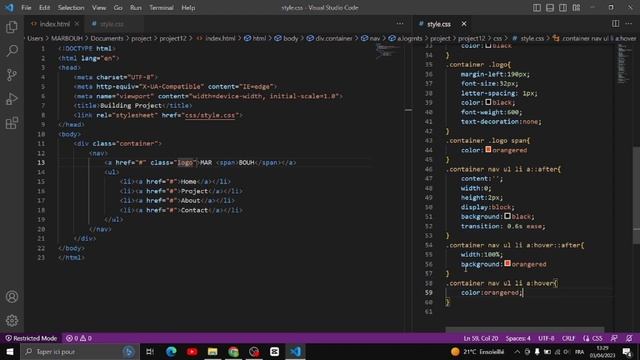The width and height of the screenshot is (640, 360).
Task: Open the Edit menu
Action: tap(44, 8)
